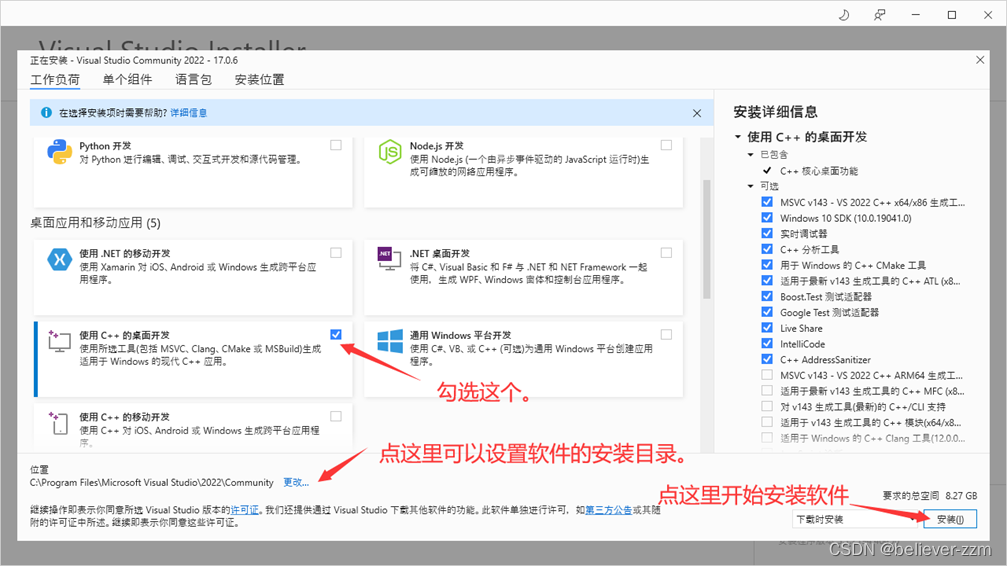Switch to the 安装位置 tab
This screenshot has width=1007, height=566.
259,80
